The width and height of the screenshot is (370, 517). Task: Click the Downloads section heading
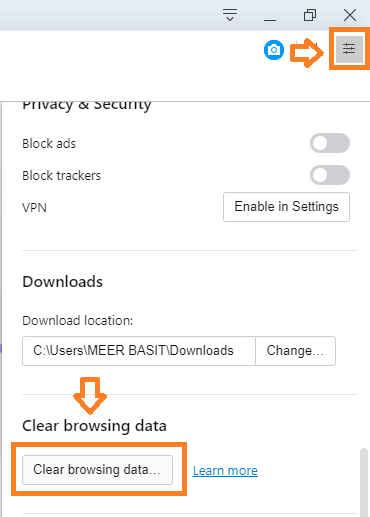point(62,282)
